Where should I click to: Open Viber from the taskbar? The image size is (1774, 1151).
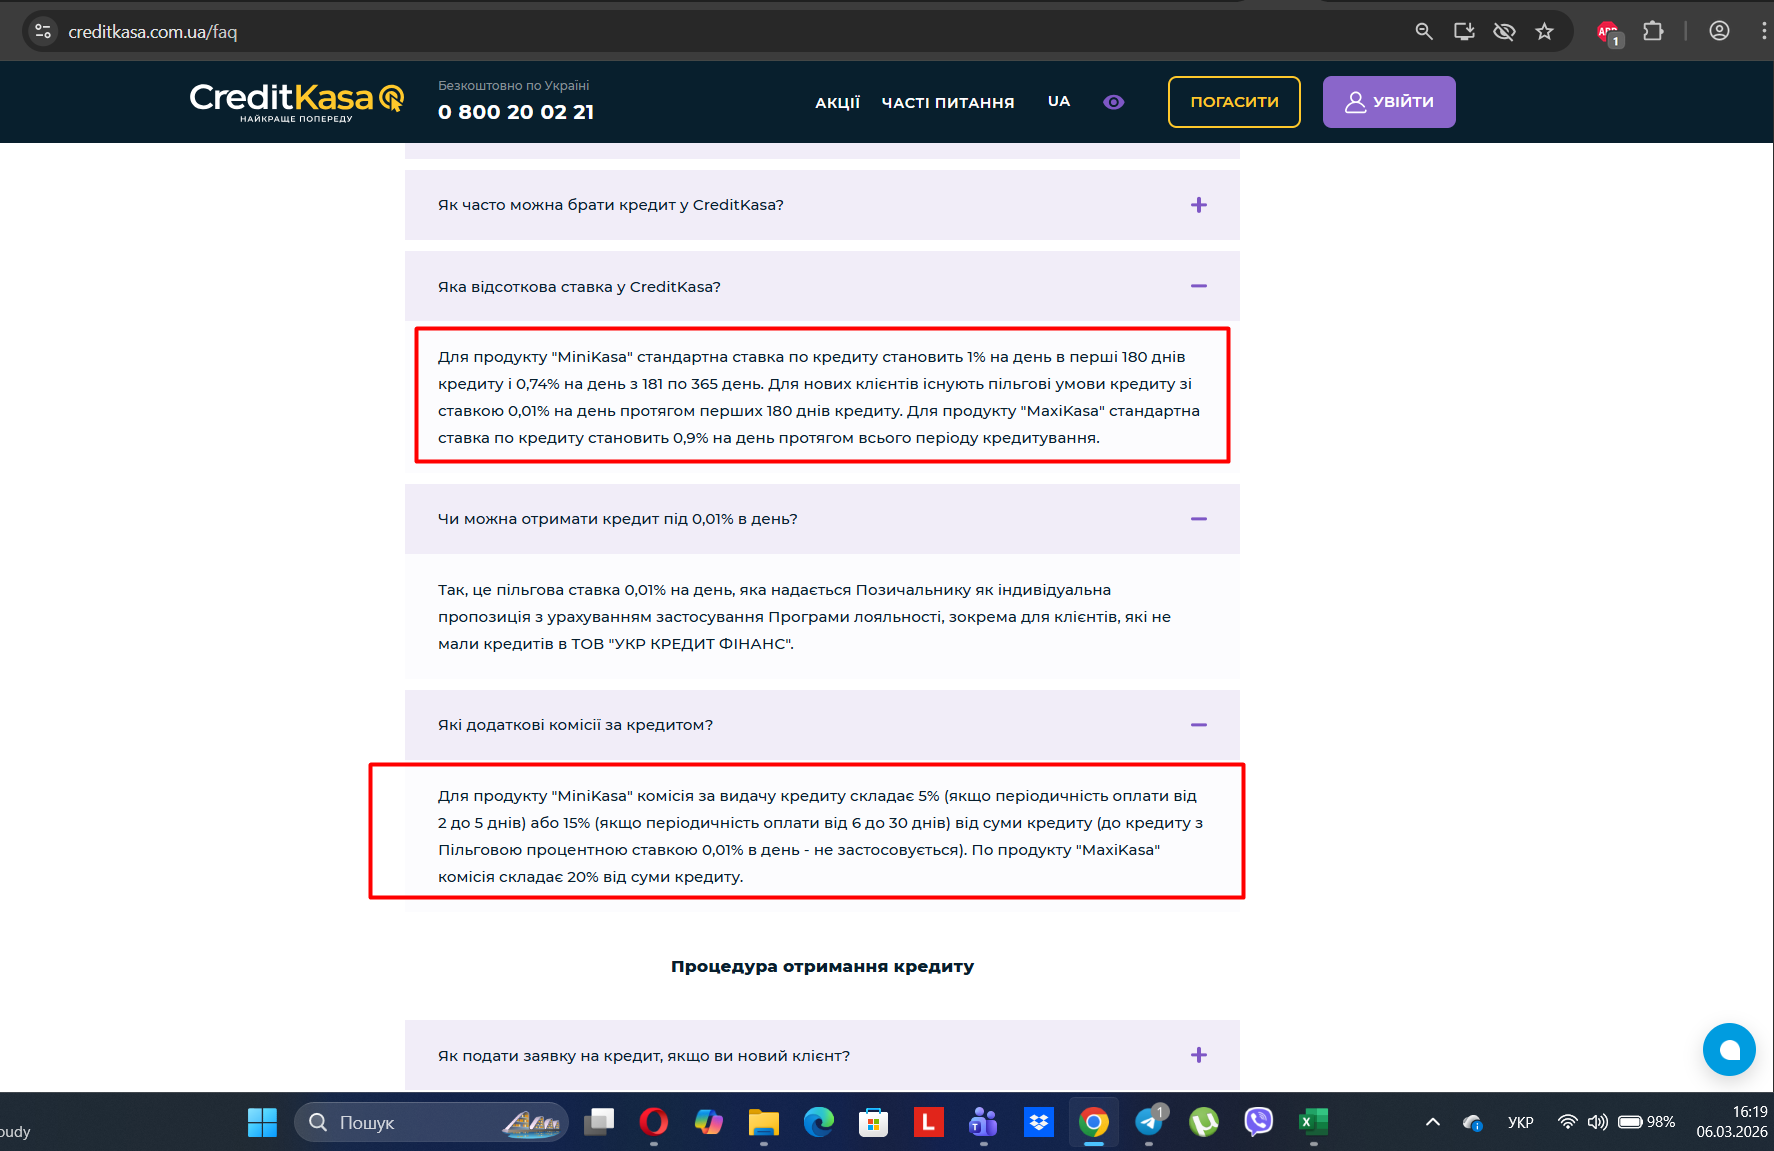(x=1259, y=1123)
